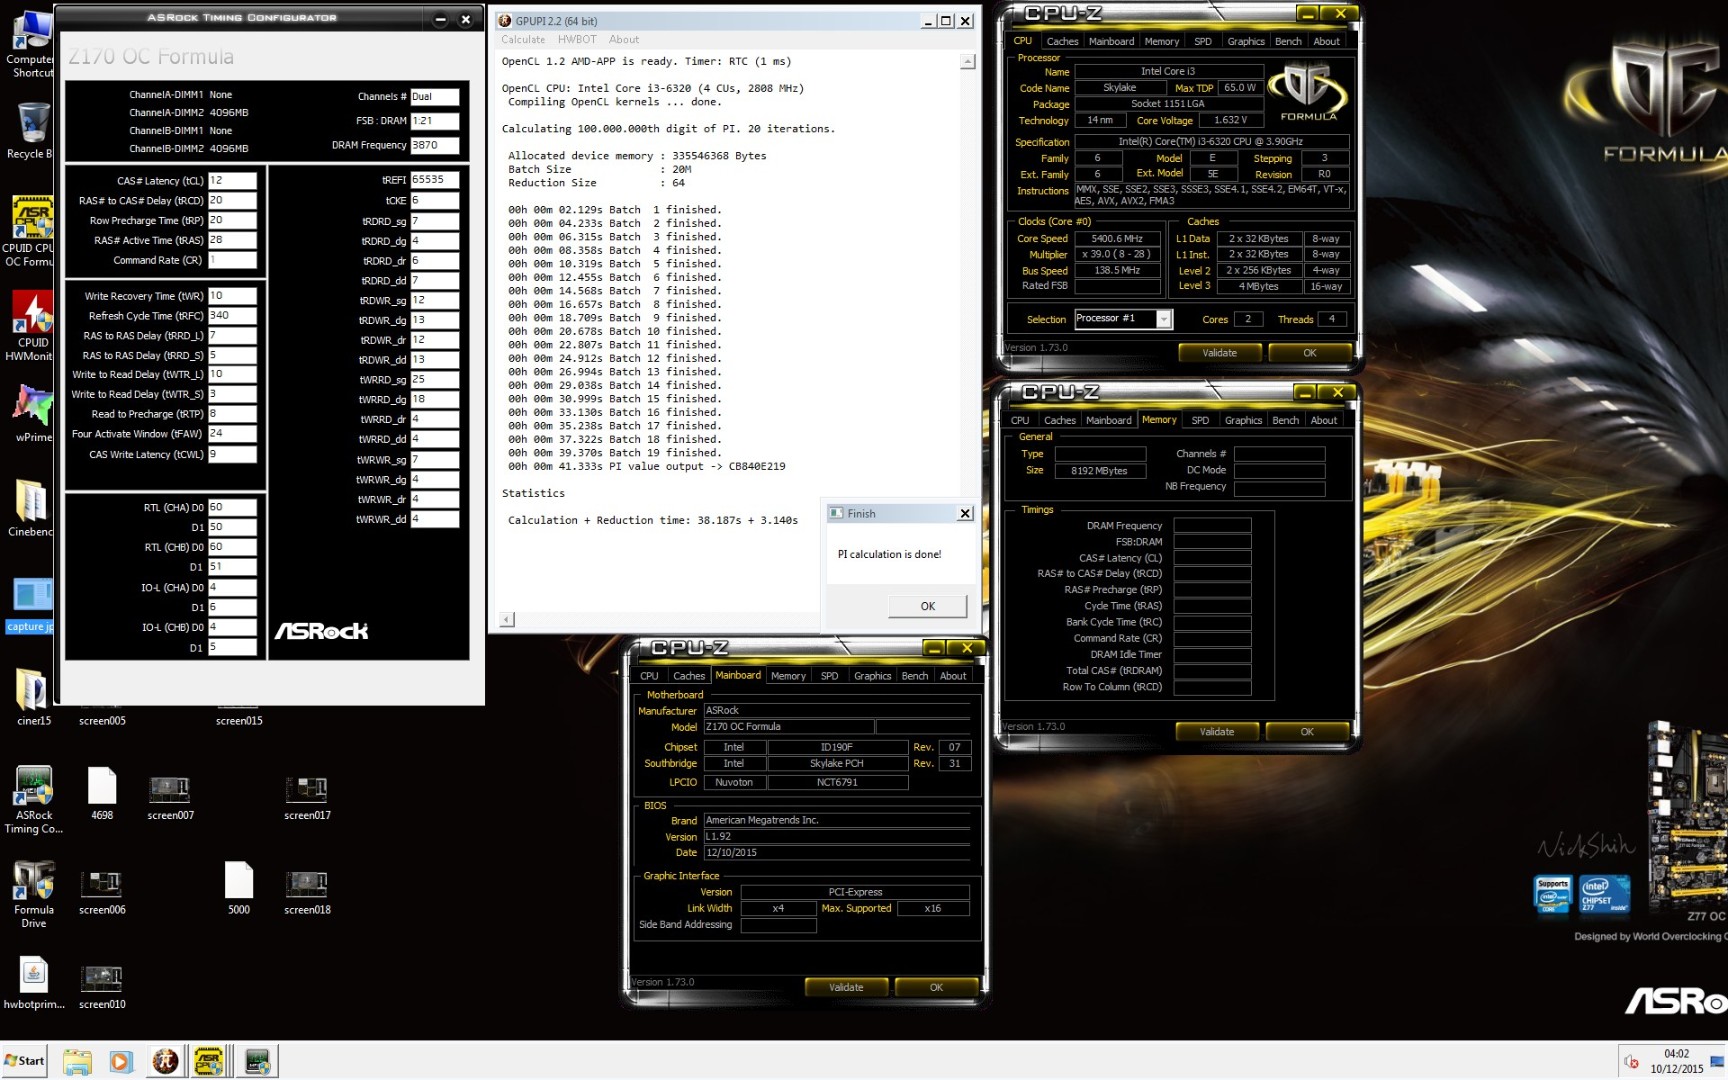Click the DRAM Frequency field in Timing Configurator
Image resolution: width=1728 pixels, height=1080 pixels.
pyautogui.click(x=434, y=145)
